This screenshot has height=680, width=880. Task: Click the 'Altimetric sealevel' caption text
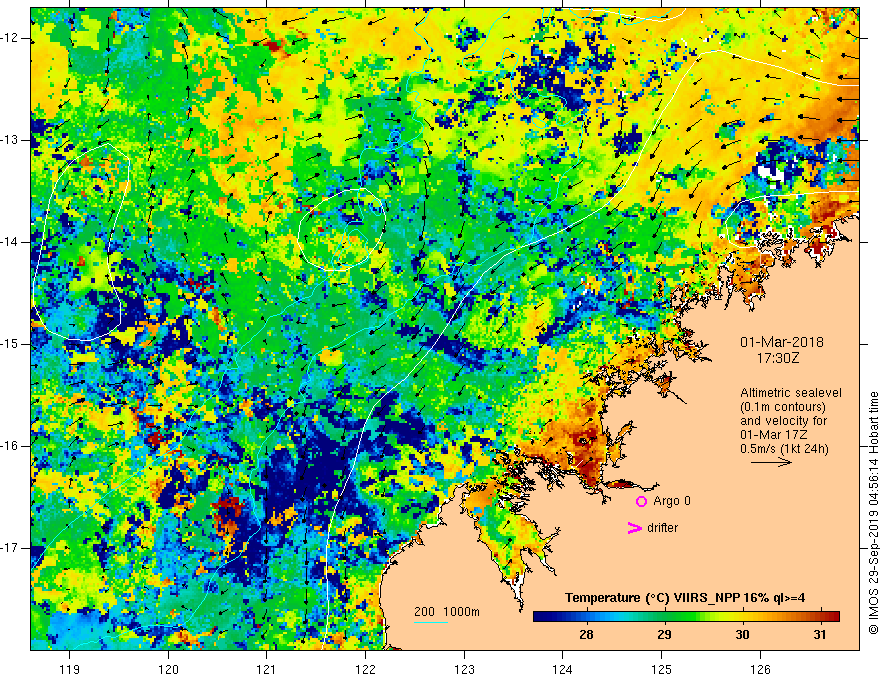(791, 393)
